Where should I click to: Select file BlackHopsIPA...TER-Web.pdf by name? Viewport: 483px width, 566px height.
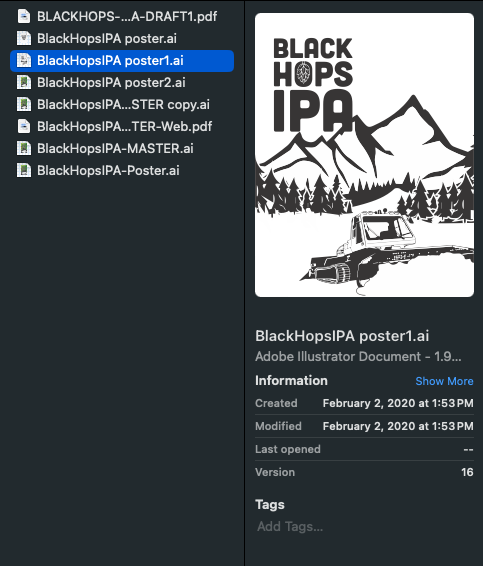(x=125, y=127)
